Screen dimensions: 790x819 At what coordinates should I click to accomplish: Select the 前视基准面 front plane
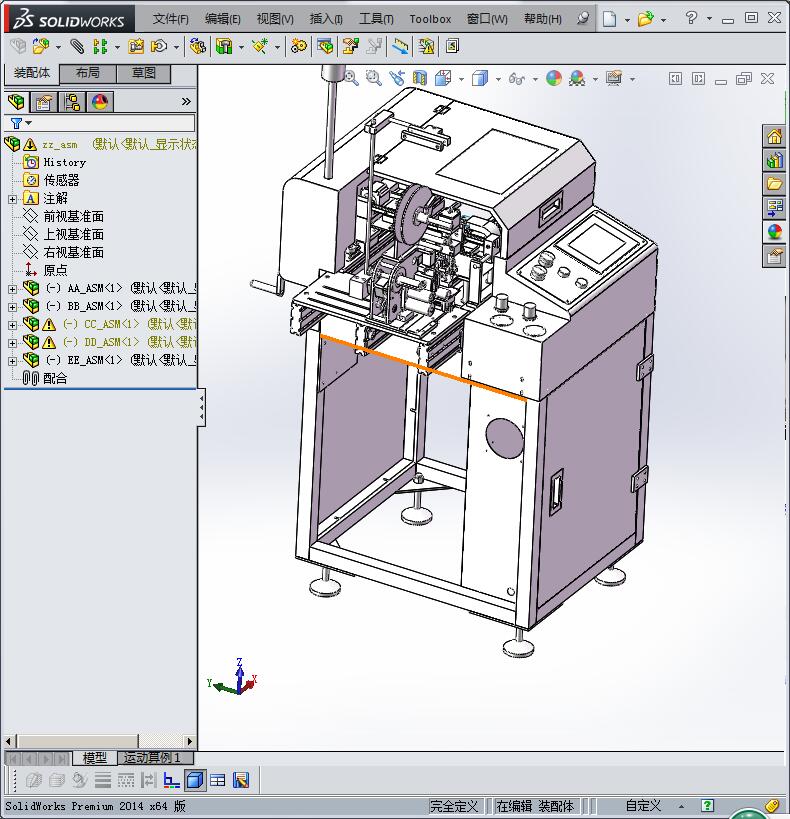(73, 216)
